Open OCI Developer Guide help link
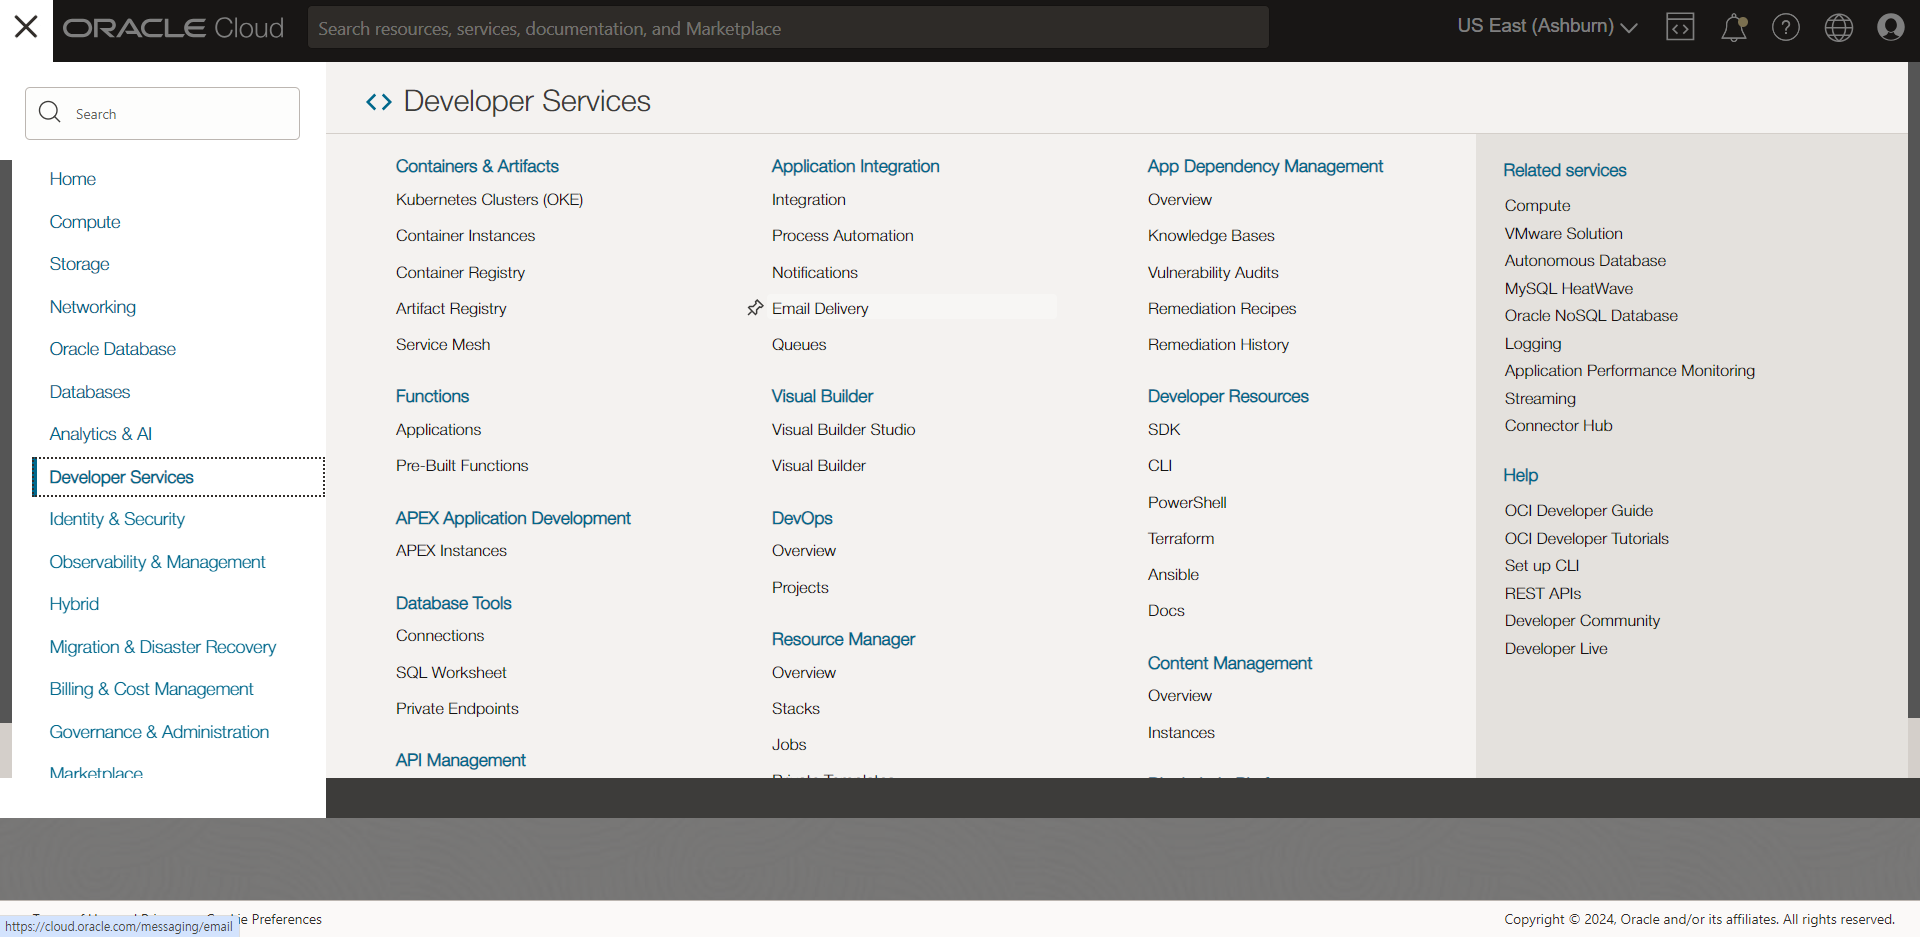1920x937 pixels. point(1579,510)
